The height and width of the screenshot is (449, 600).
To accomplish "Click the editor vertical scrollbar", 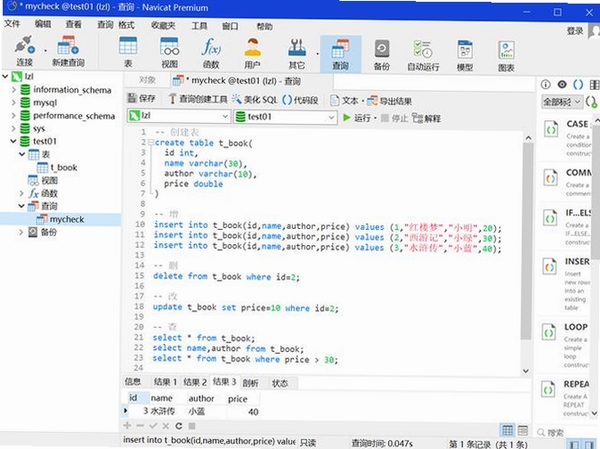I will [x=528, y=241].
